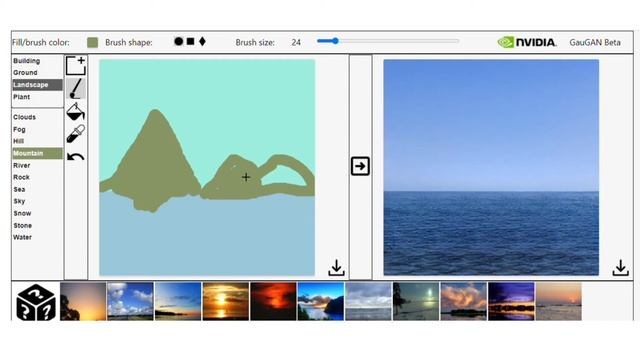
Task: Pick the purple twilight reflection thumbnail
Action: click(x=511, y=302)
